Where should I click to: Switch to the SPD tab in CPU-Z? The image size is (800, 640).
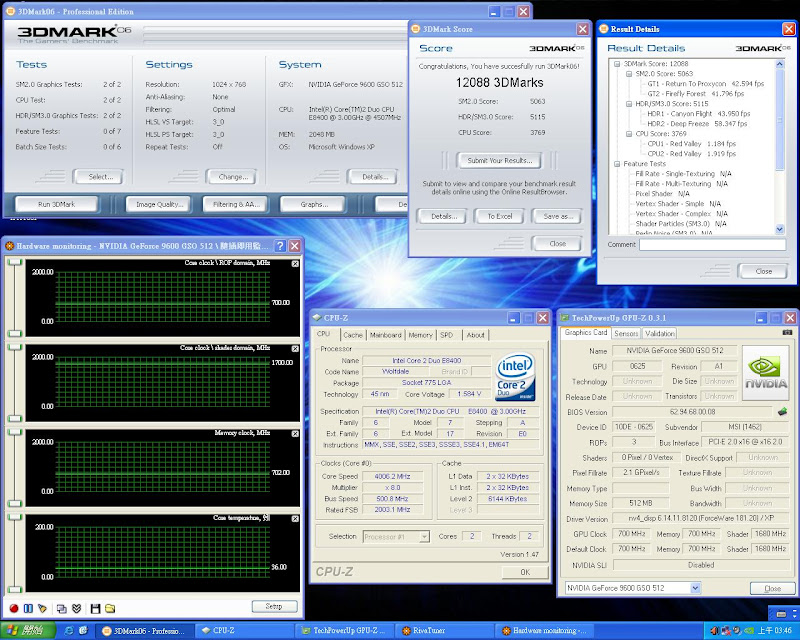446,335
